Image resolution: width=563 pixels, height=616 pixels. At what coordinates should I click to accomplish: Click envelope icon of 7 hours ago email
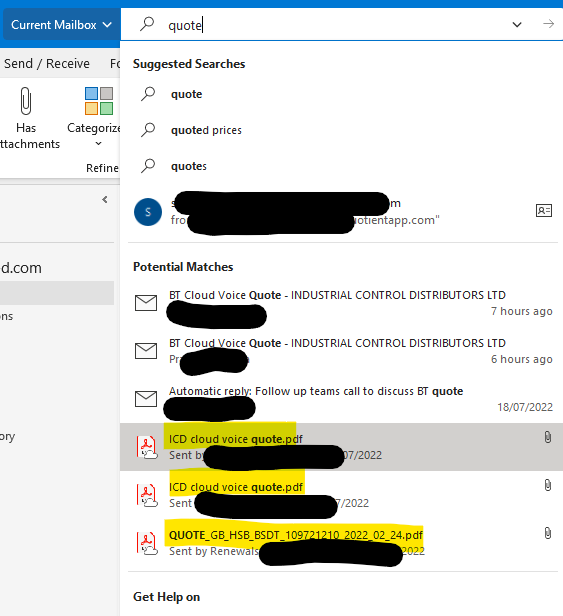pos(146,303)
